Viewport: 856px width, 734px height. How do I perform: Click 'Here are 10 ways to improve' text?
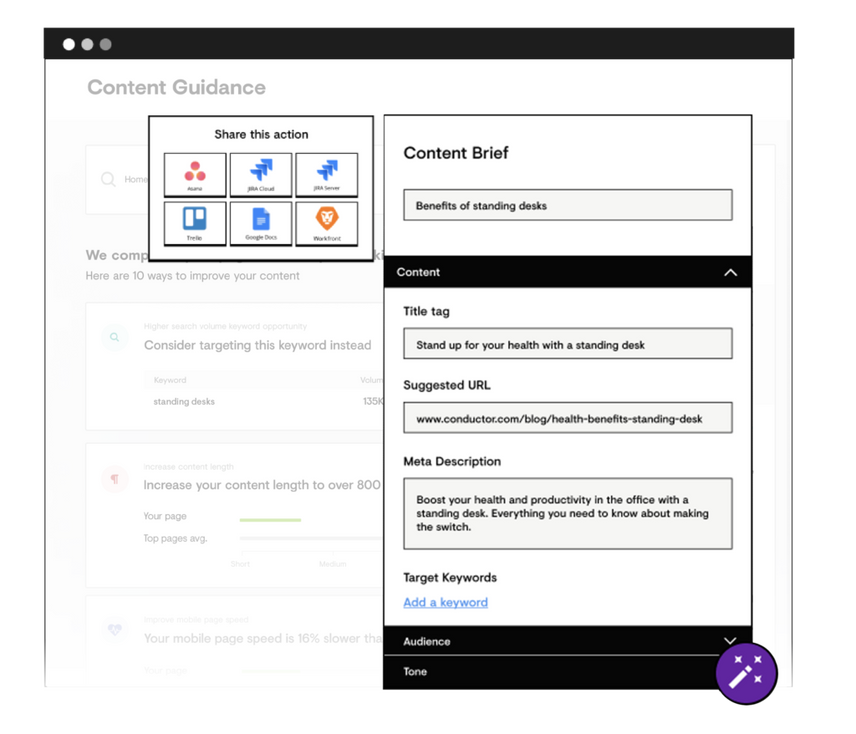(193, 276)
